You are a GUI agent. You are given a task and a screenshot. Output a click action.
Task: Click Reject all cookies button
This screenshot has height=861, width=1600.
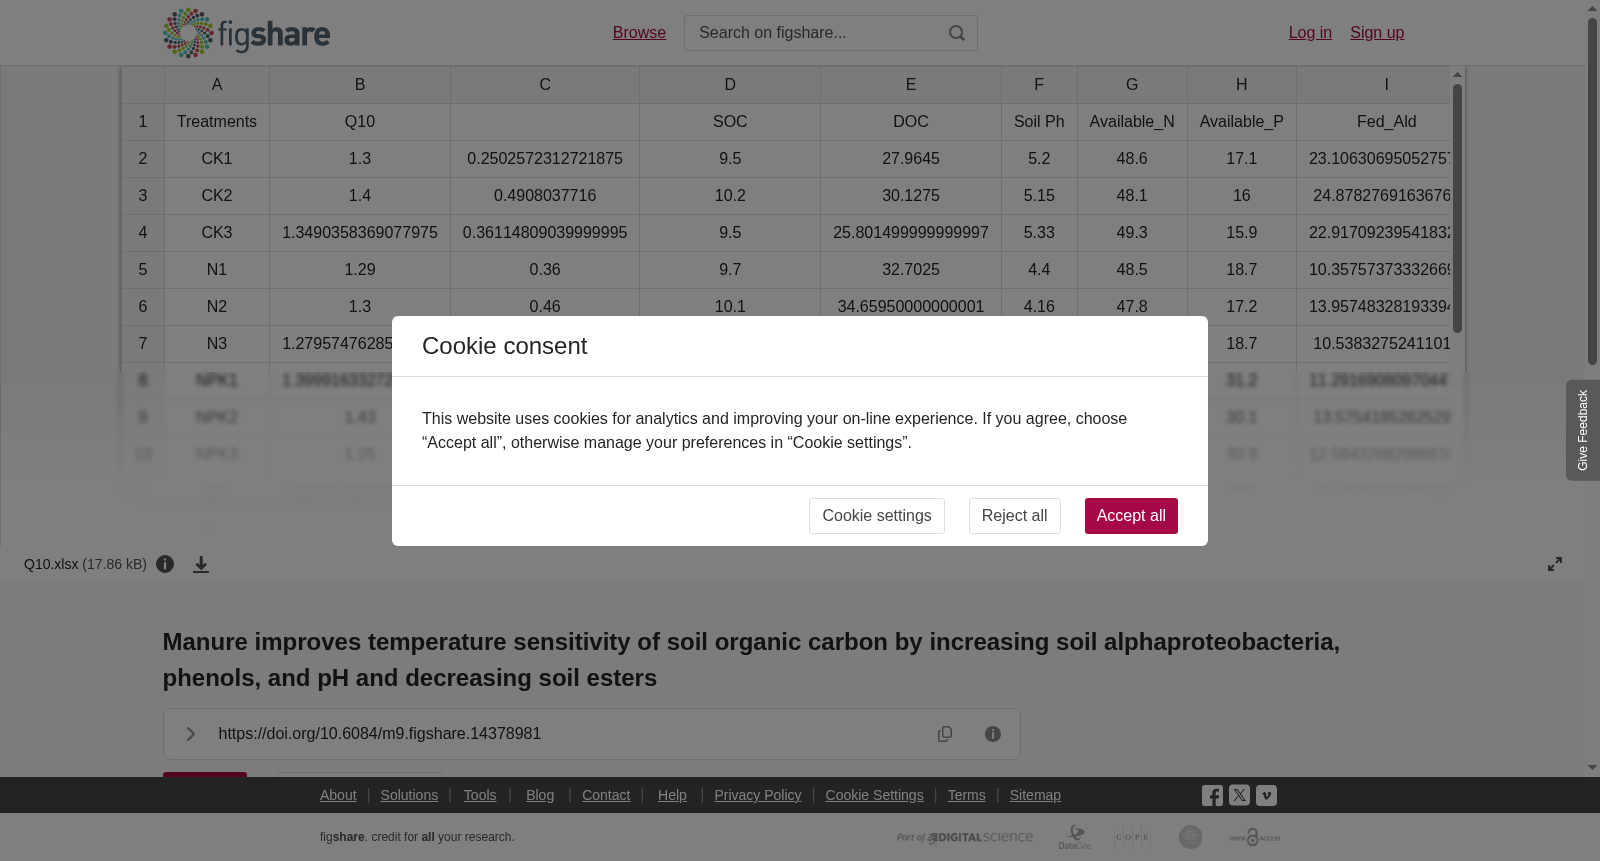[x=1014, y=516]
